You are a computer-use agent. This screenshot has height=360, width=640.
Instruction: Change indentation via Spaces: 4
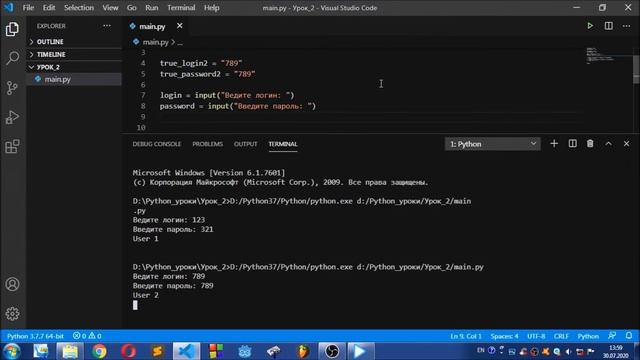(x=504, y=336)
